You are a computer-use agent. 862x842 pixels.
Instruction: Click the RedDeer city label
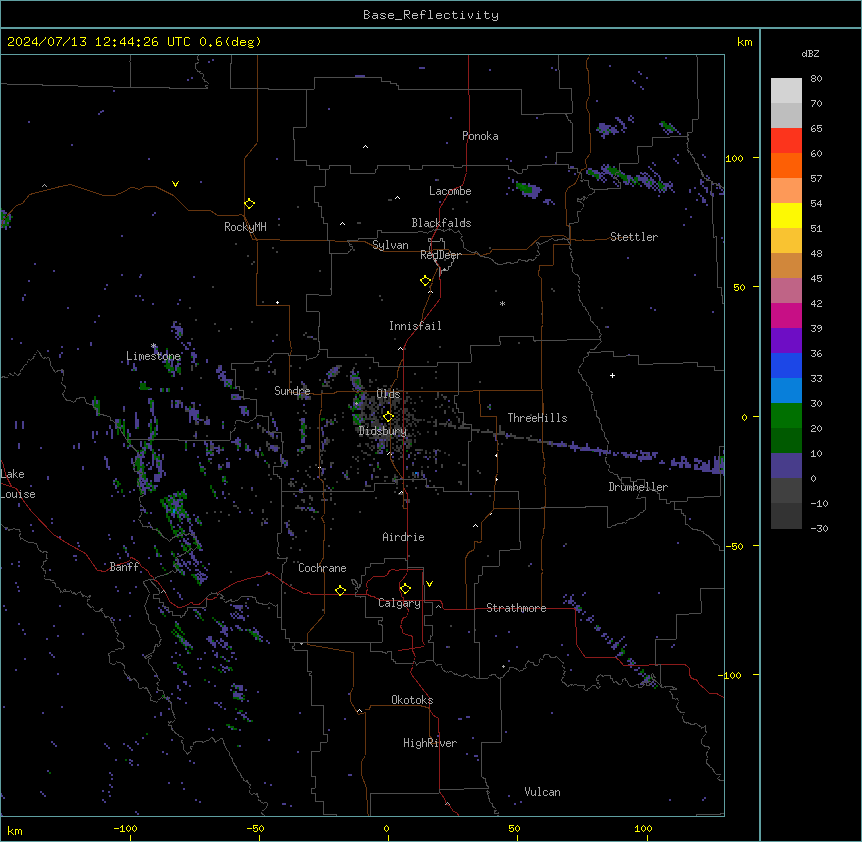[x=440, y=255]
